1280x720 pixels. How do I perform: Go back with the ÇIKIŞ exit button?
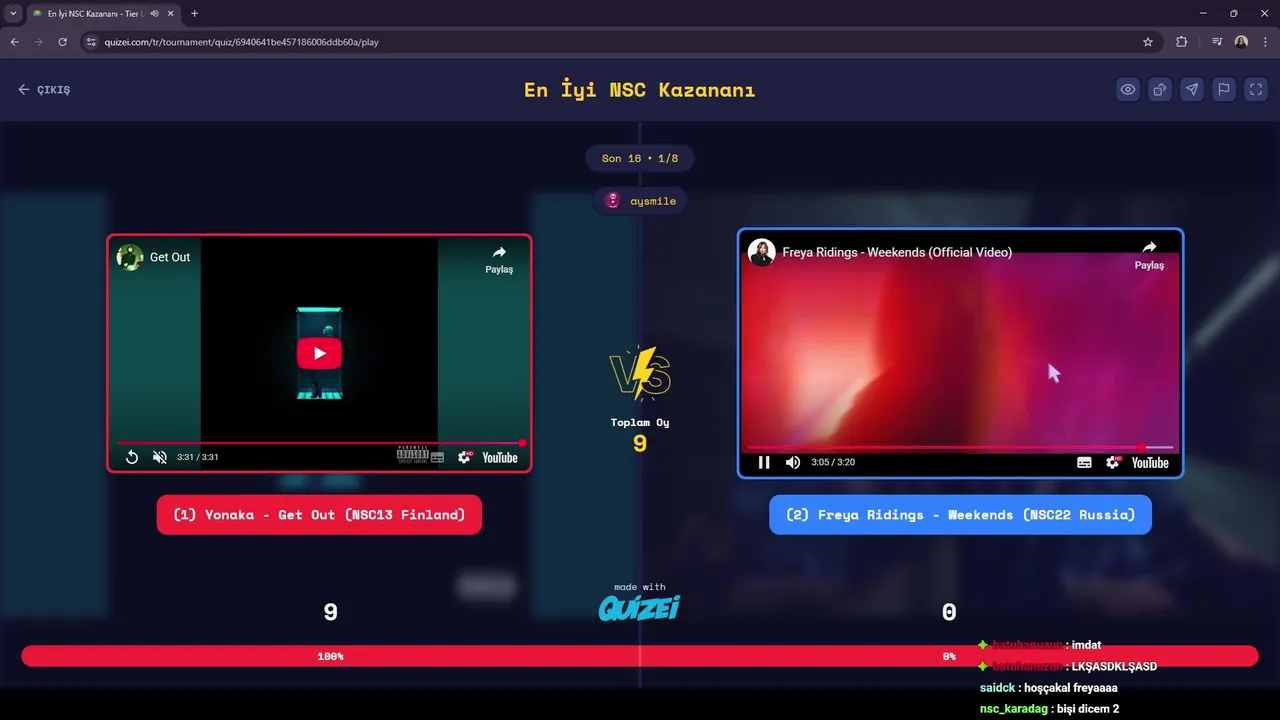pos(44,90)
